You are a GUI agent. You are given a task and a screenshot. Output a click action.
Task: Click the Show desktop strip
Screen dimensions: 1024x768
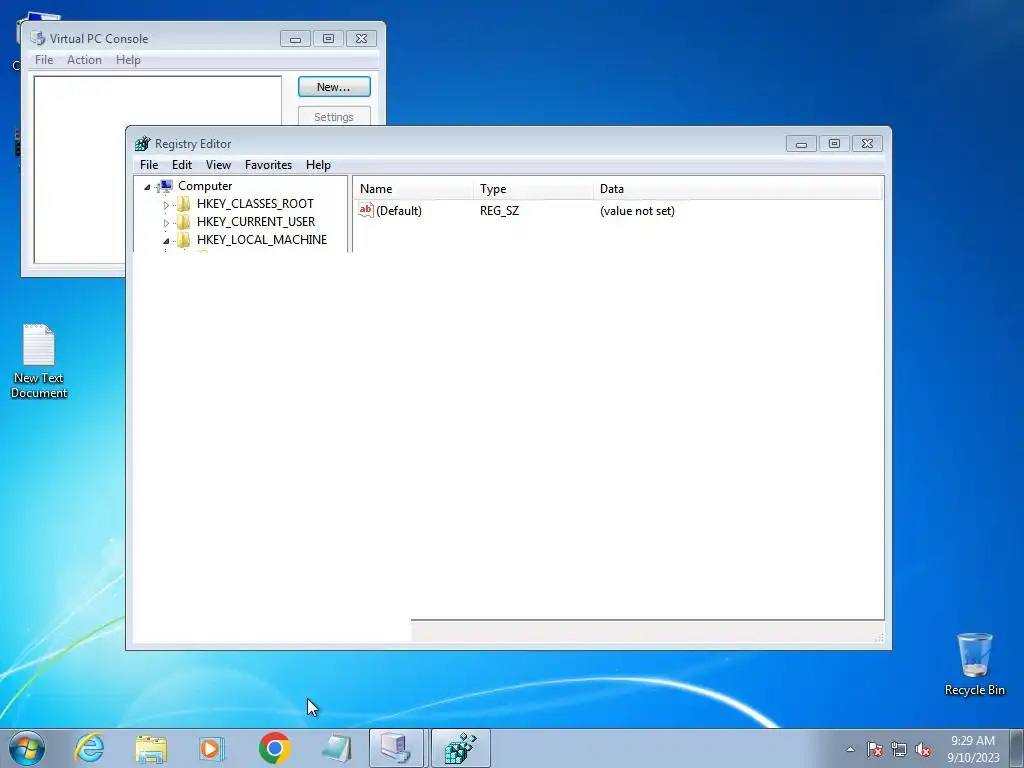(1017, 748)
